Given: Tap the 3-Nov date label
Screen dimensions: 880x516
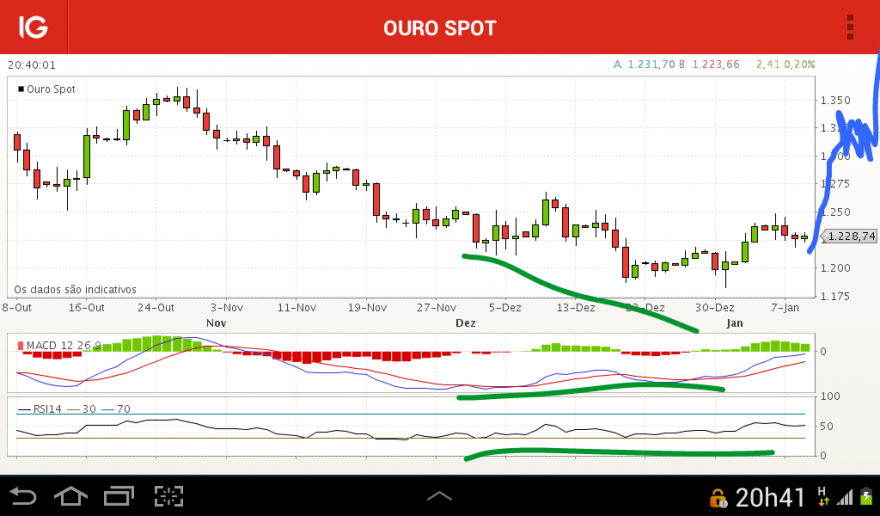Looking at the screenshot, I should tap(227, 307).
